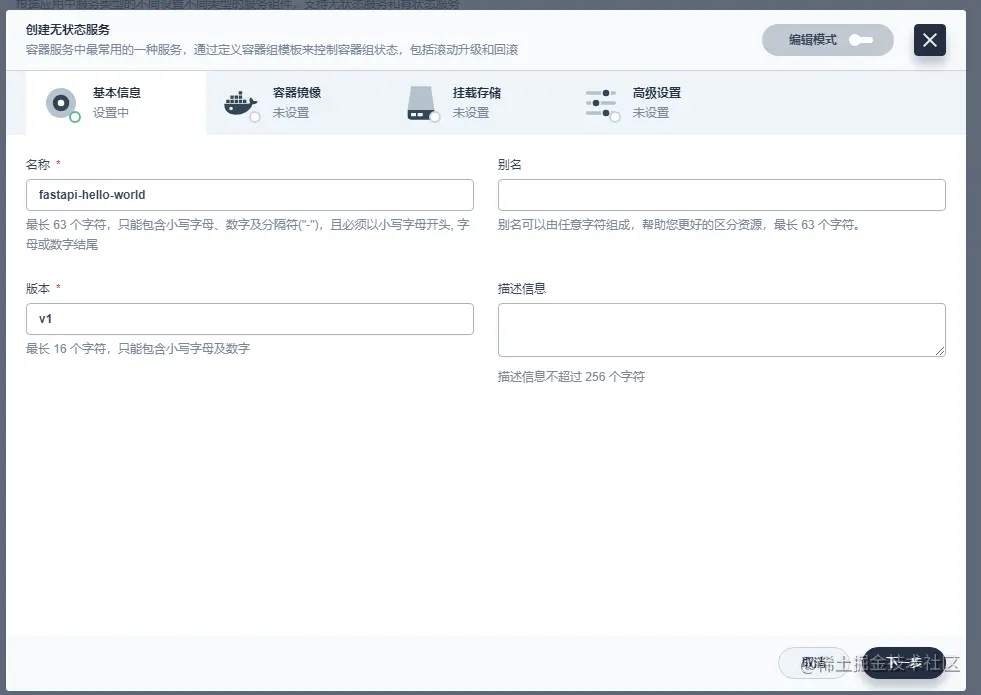
Task: Open the 容器镜像 step tab
Action: [x=296, y=103]
